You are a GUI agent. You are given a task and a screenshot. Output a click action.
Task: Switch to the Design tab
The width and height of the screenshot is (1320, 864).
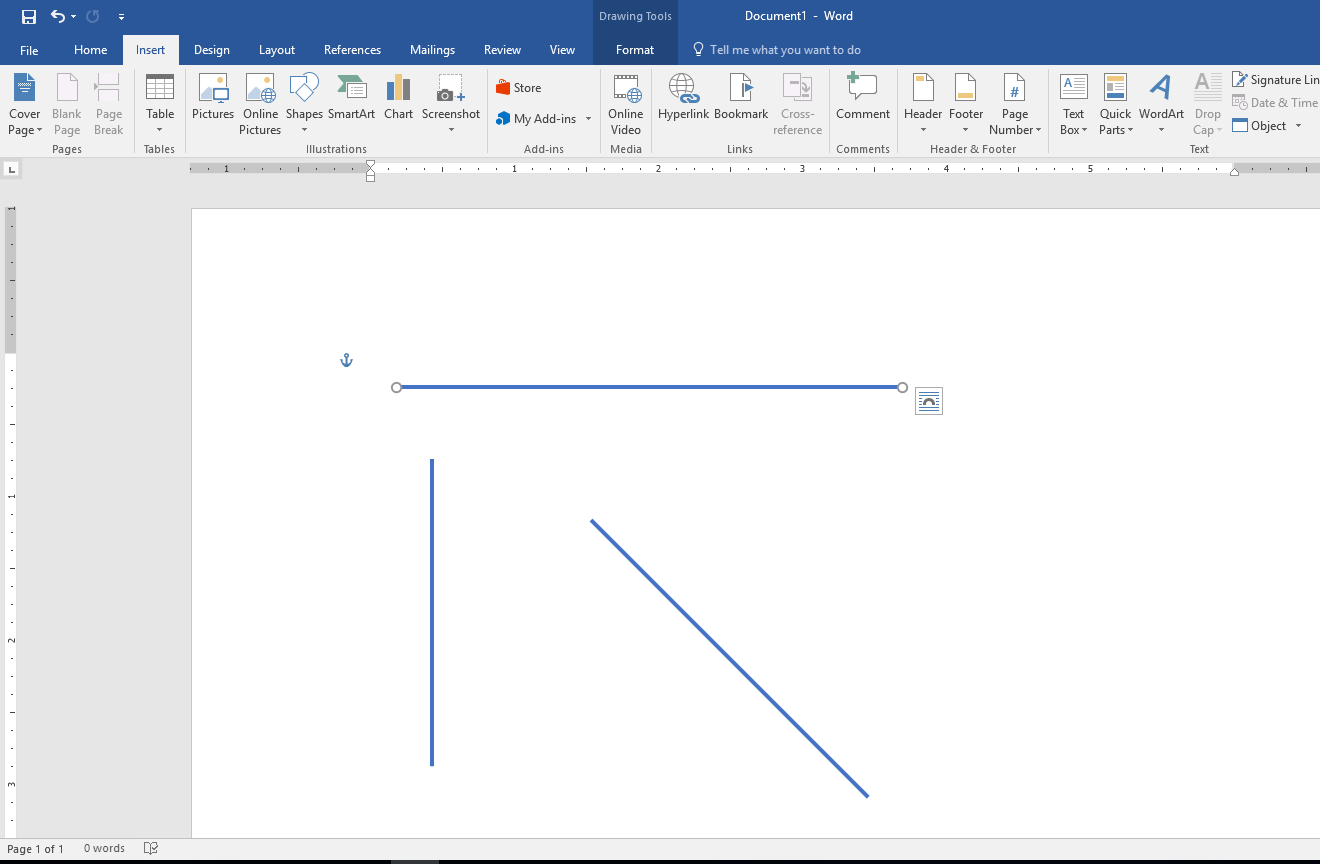coord(211,50)
